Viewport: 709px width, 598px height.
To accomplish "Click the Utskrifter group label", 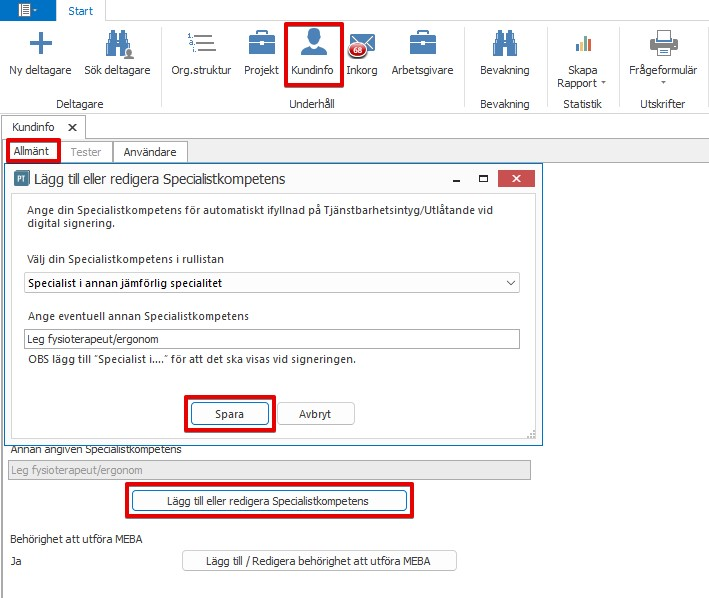I will (662, 104).
